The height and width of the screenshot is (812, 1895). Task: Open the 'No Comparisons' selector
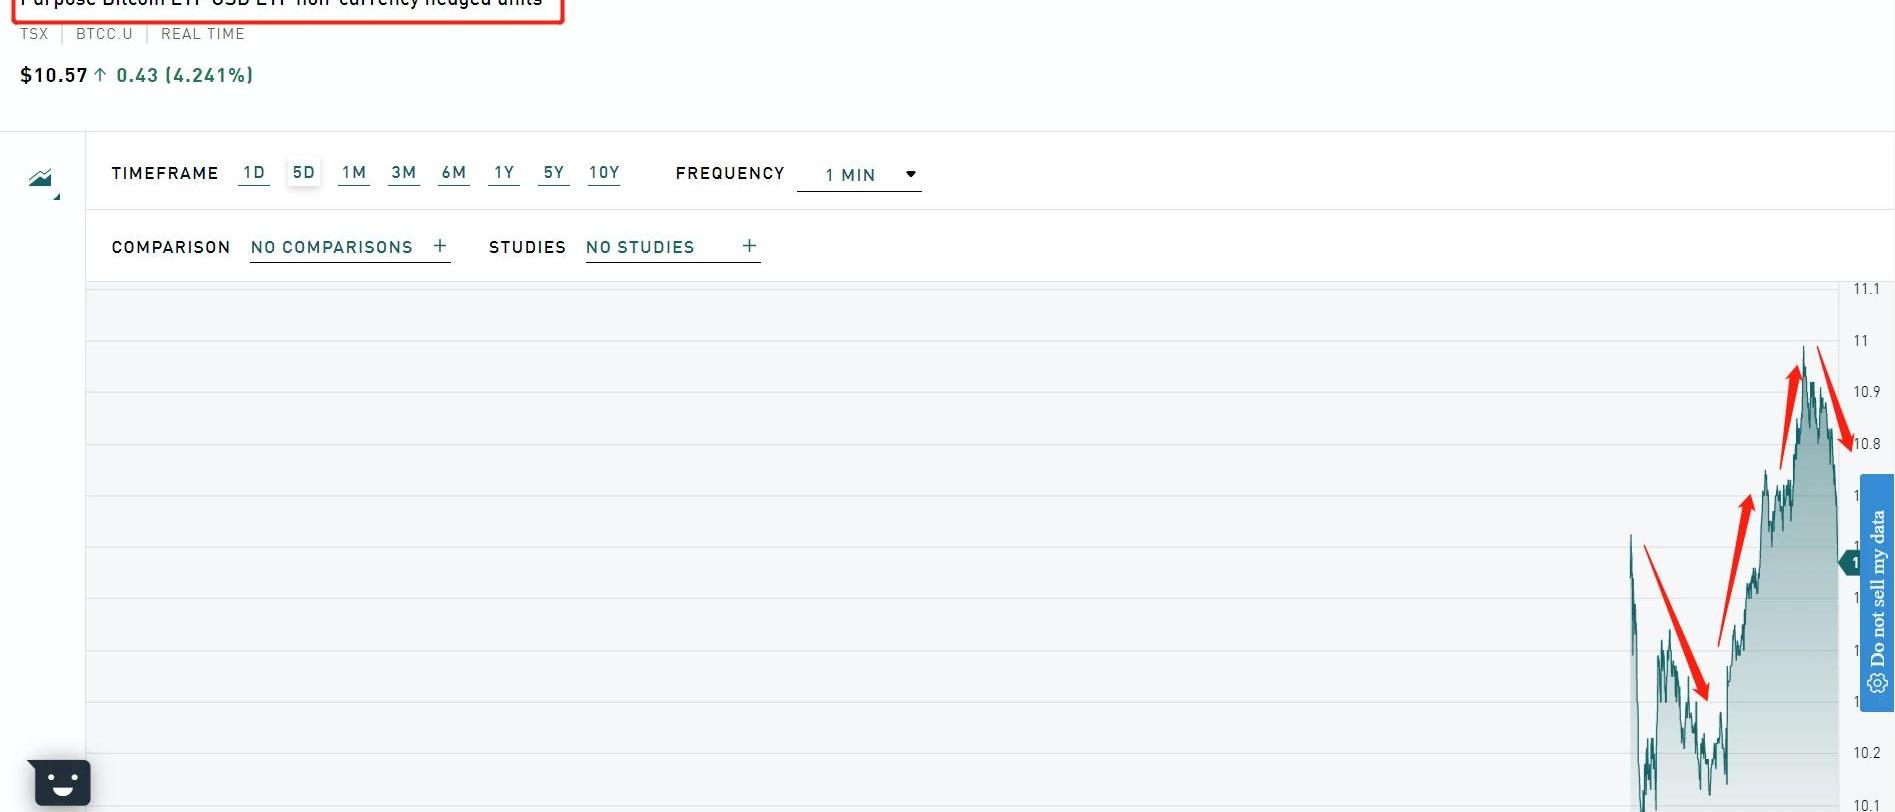pos(332,247)
